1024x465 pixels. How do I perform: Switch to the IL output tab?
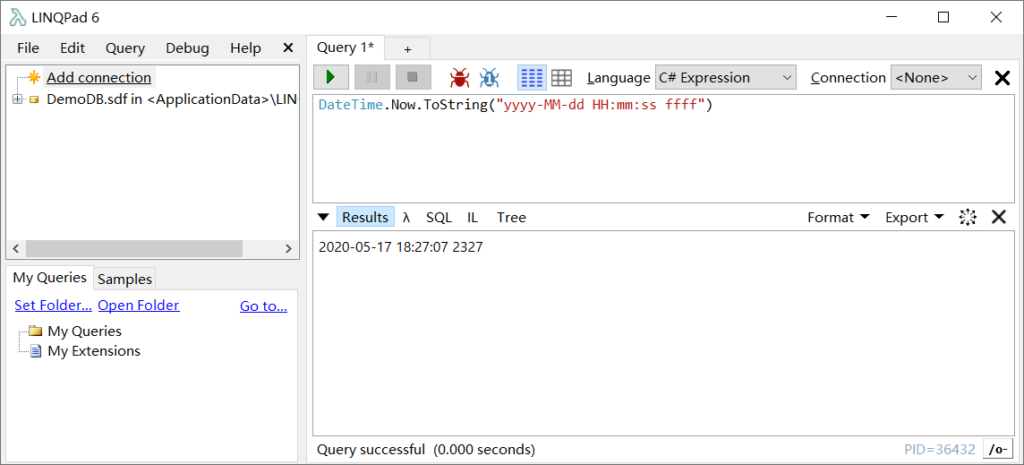[x=472, y=217]
